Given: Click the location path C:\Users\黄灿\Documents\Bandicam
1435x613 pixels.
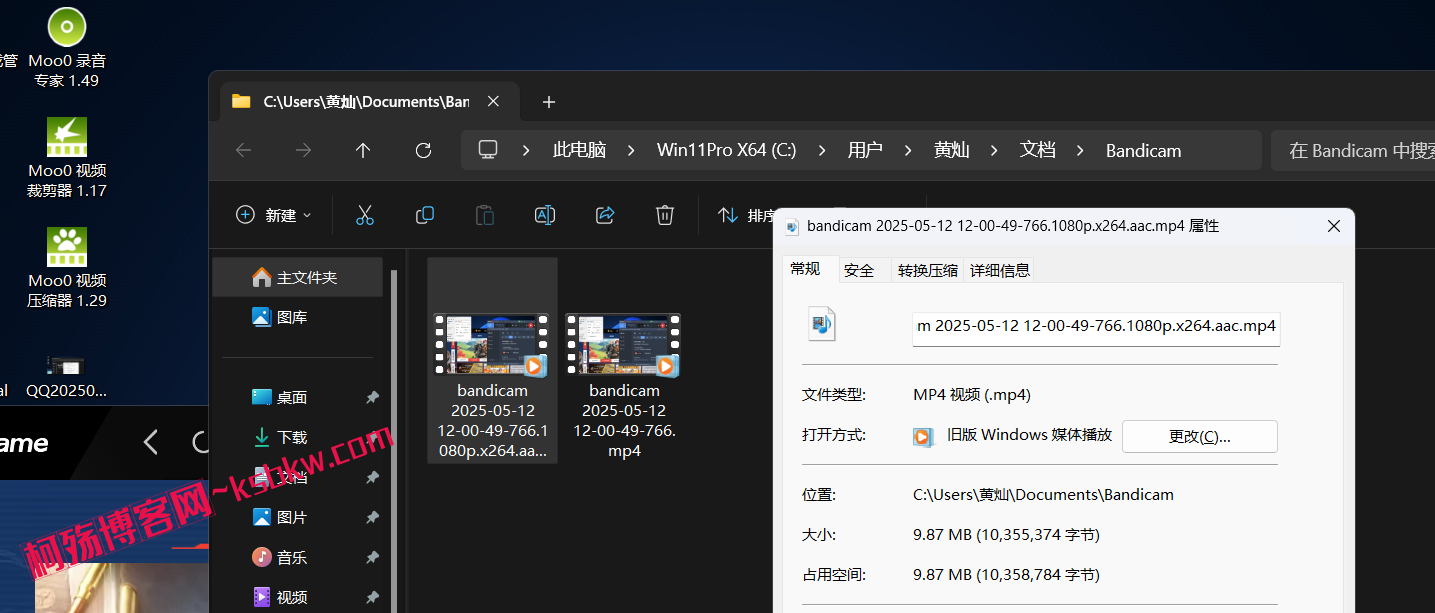Looking at the screenshot, I should click(1043, 495).
